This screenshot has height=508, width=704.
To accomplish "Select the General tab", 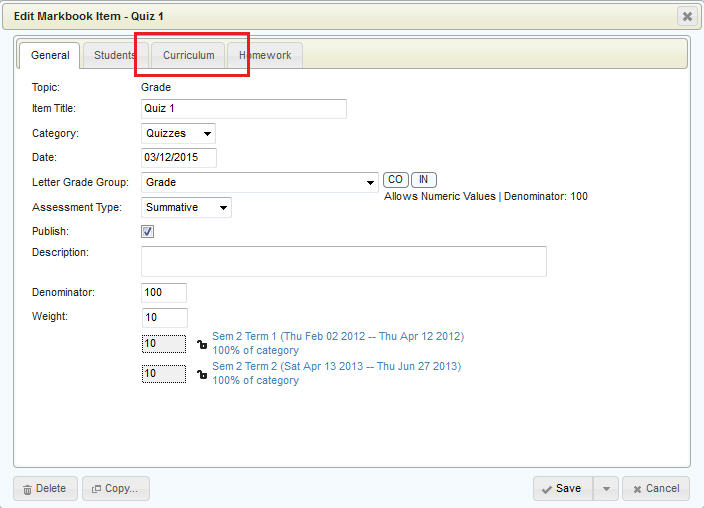I will tap(50, 56).
